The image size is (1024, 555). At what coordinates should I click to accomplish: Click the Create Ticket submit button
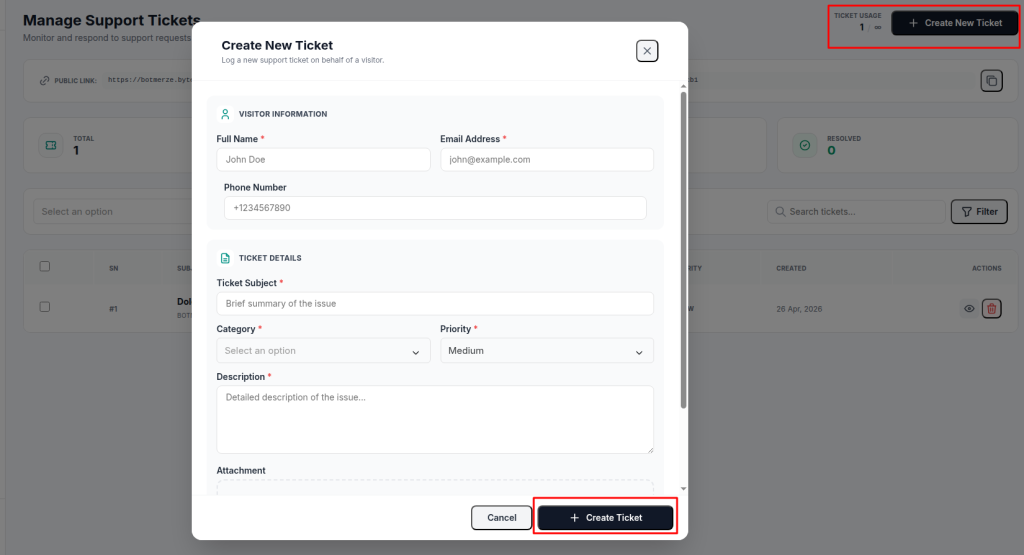pos(605,518)
